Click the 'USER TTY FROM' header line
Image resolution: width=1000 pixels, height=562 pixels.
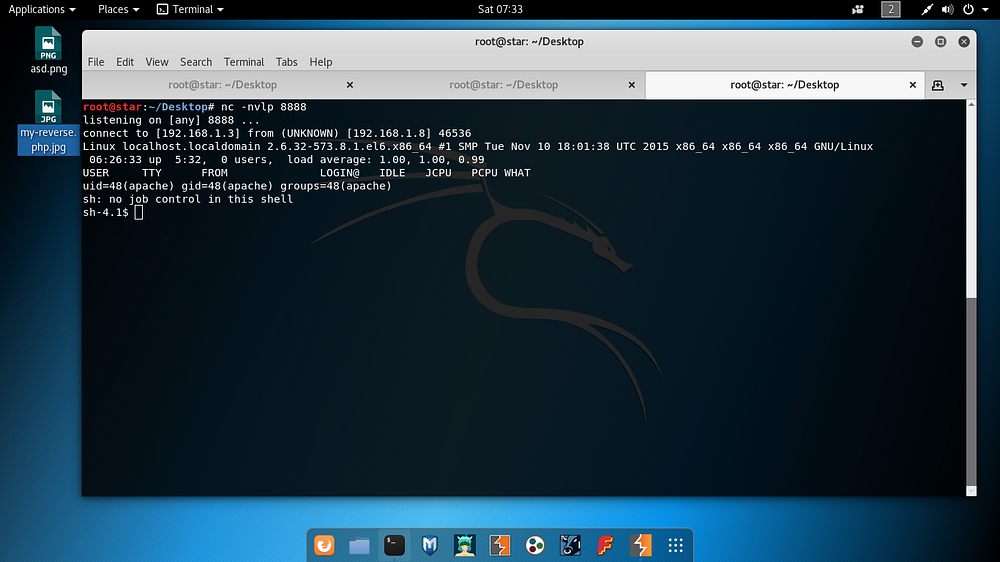pos(307,173)
